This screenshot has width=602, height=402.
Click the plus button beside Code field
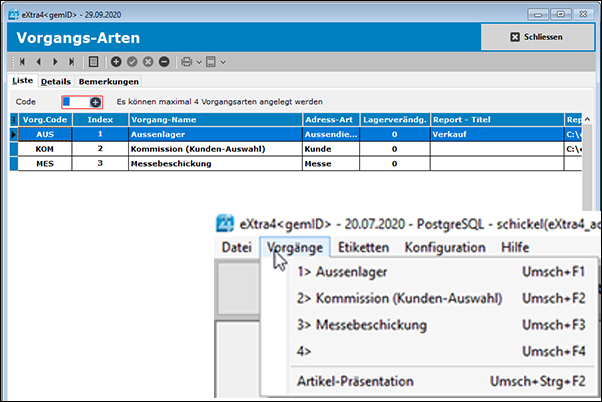tap(95, 102)
